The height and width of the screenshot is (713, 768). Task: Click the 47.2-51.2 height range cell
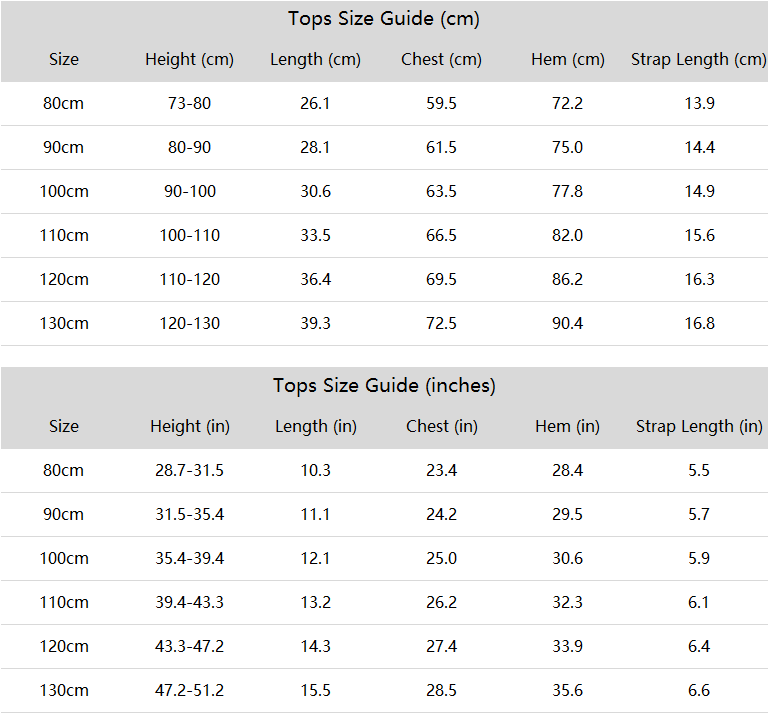tap(190, 690)
